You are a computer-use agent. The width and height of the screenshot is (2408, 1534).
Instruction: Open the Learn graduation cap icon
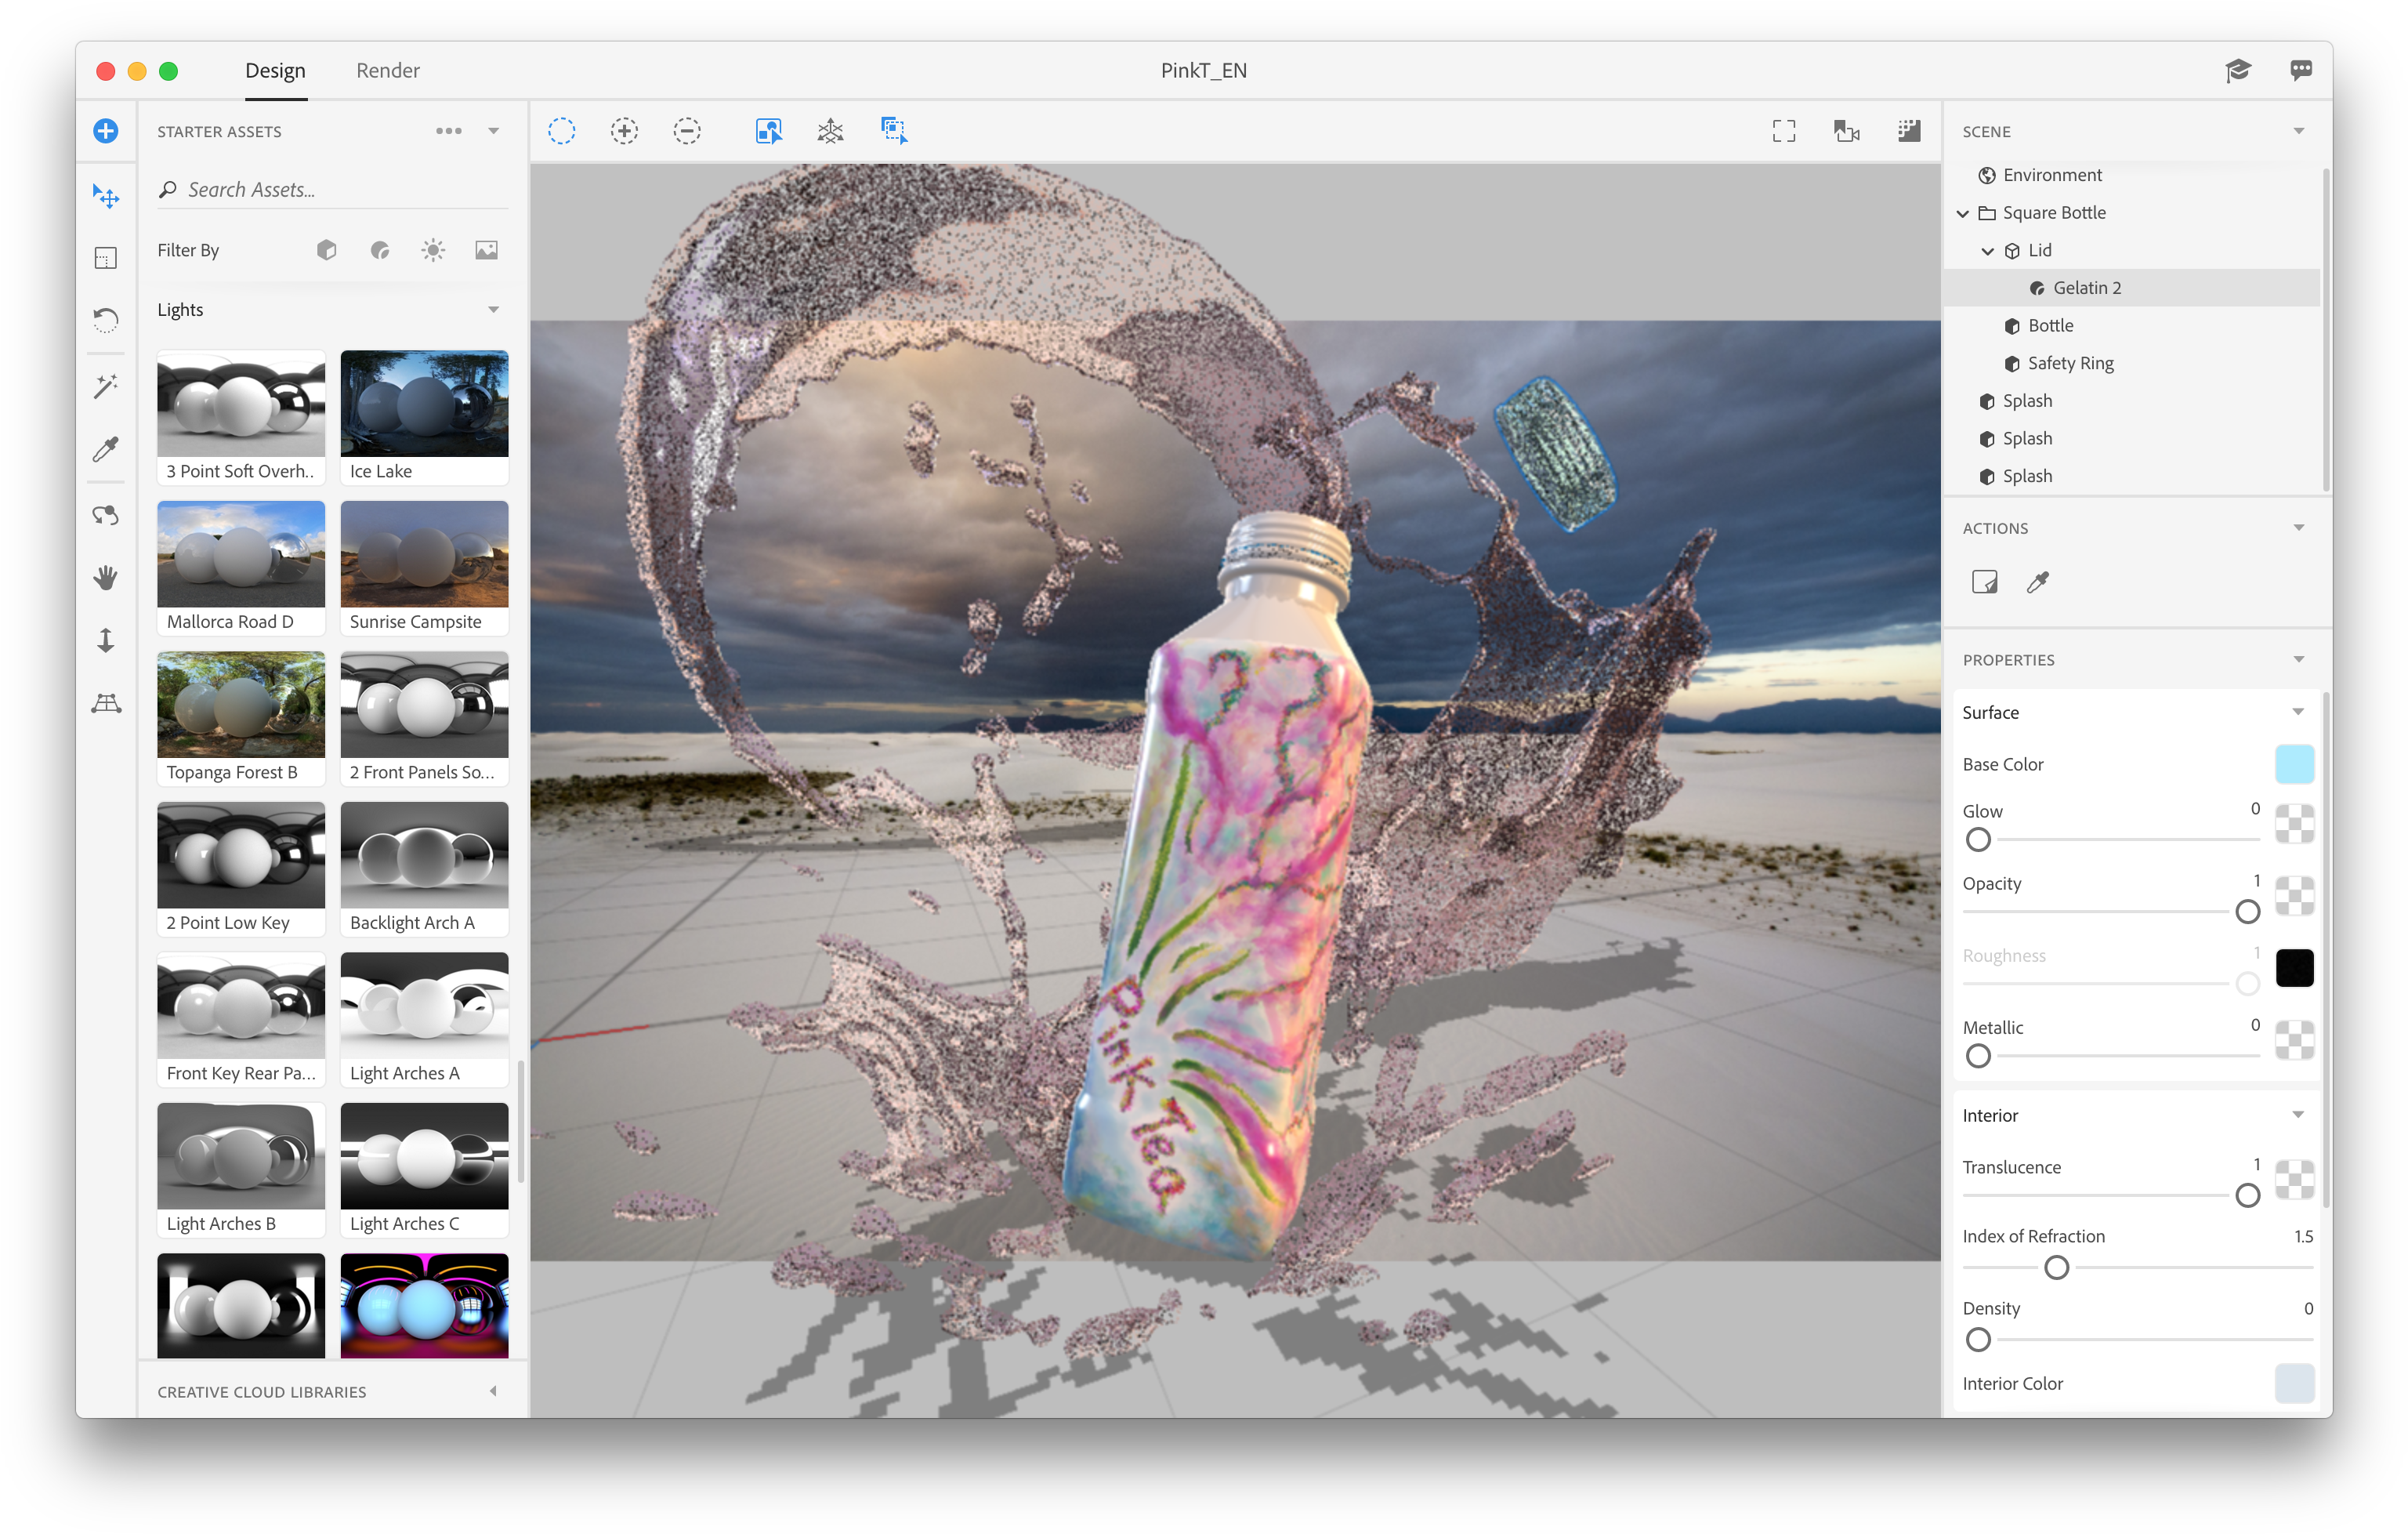2238,70
